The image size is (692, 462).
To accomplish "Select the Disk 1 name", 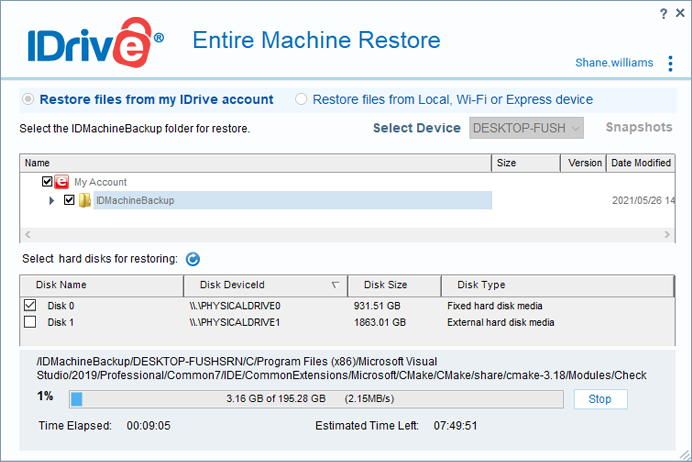I will (60, 322).
